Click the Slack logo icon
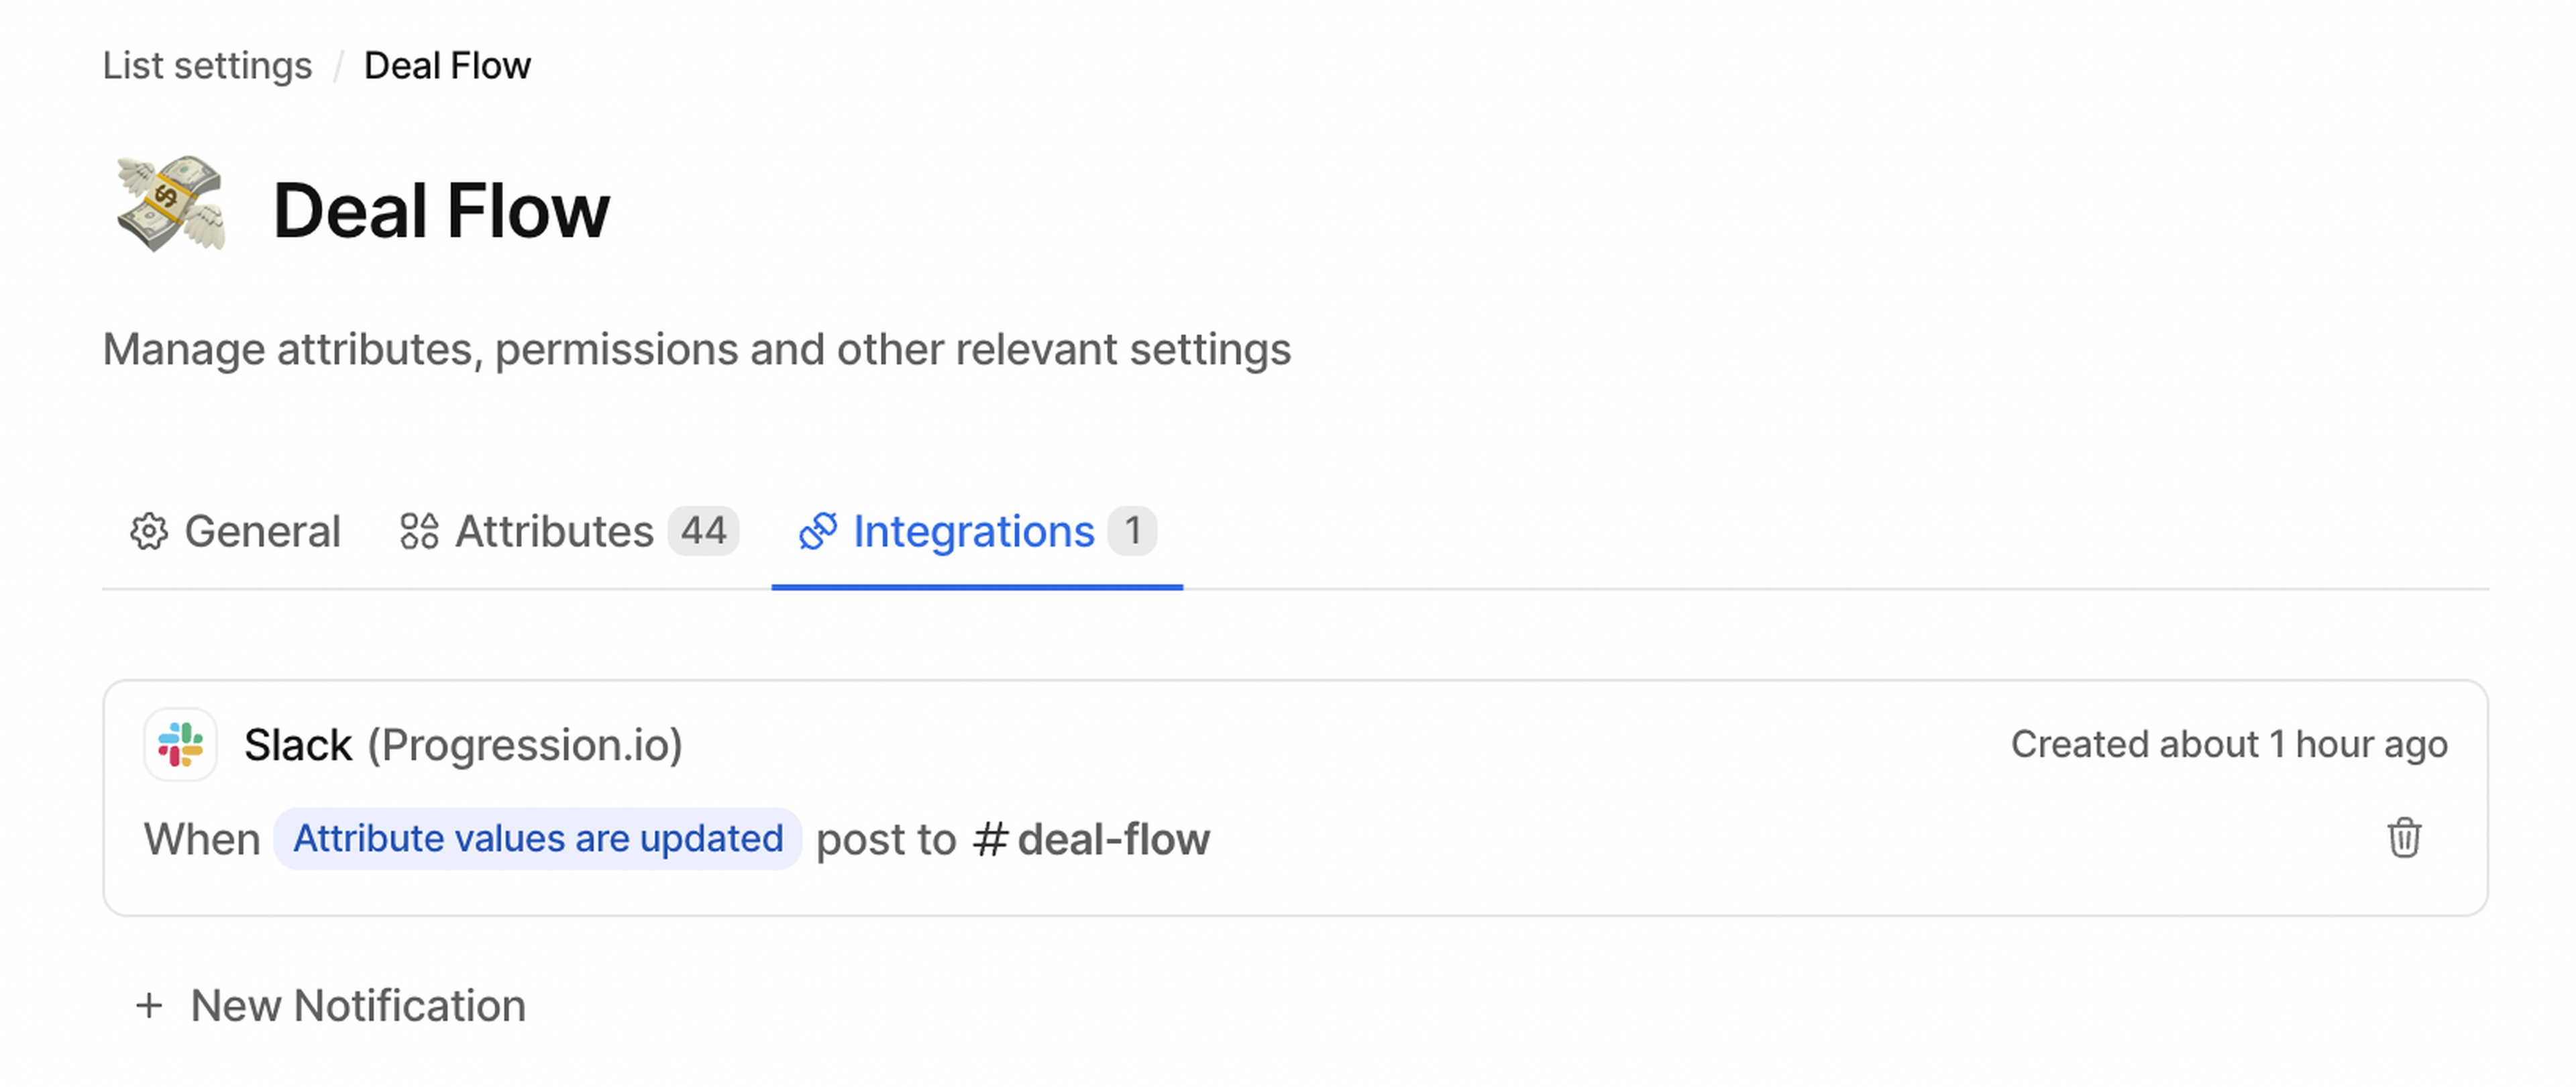Viewport: 2576px width, 1087px height. 181,745
